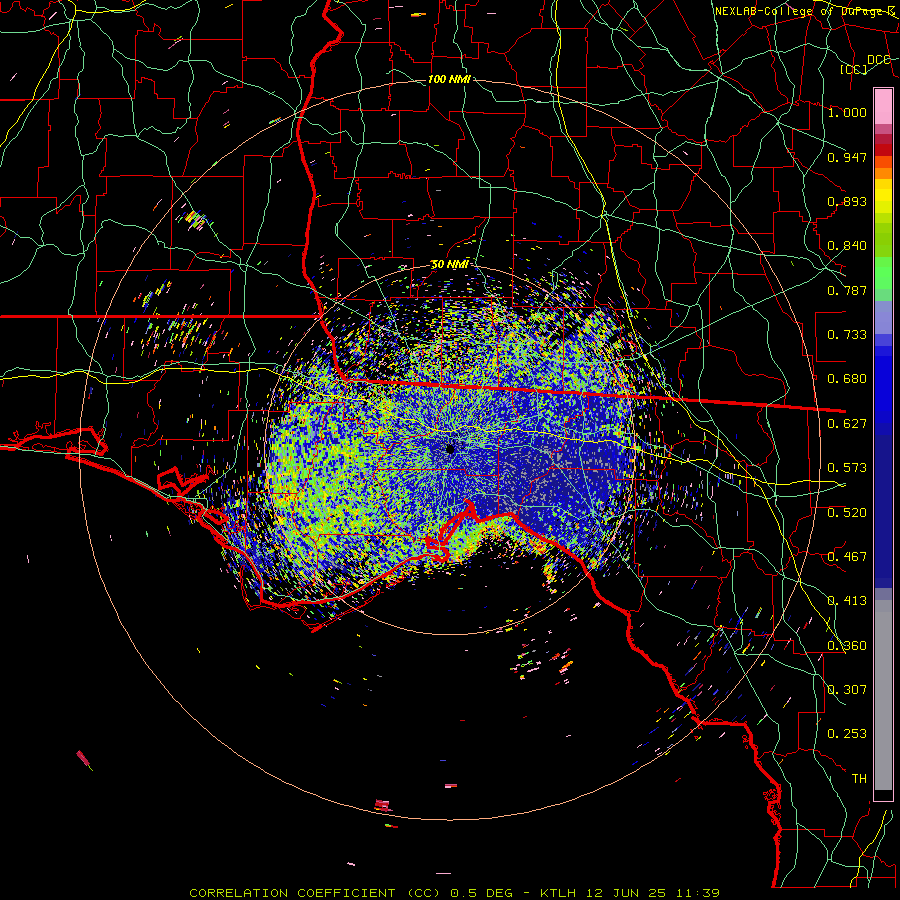Select the pink top segment of the color bar
This screenshot has height=900, width=900.
(x=883, y=106)
